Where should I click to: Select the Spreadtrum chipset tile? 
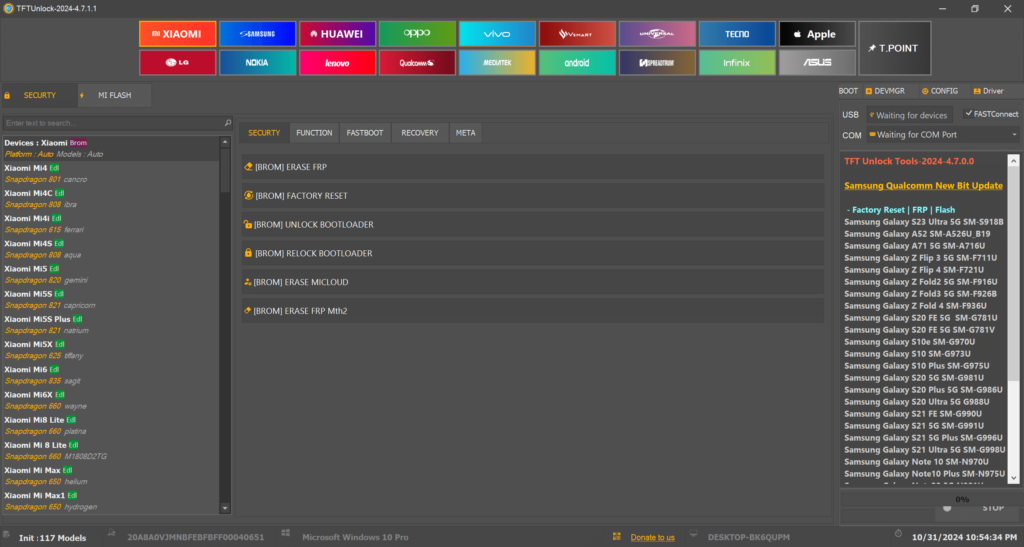click(657, 63)
